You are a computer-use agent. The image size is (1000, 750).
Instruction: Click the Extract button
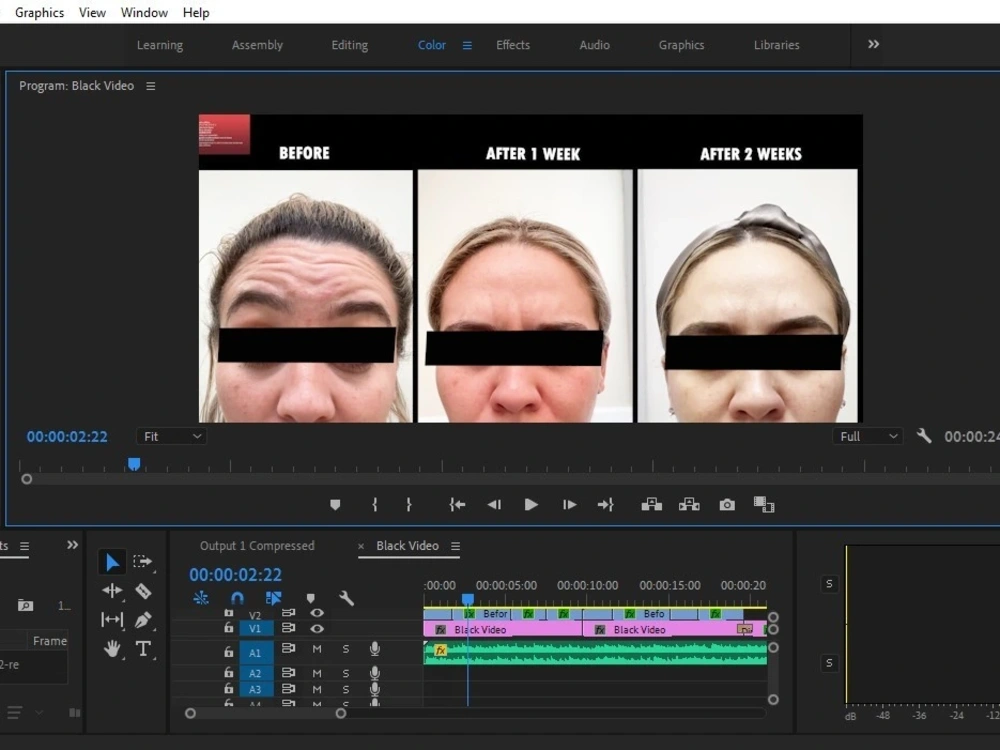(689, 505)
